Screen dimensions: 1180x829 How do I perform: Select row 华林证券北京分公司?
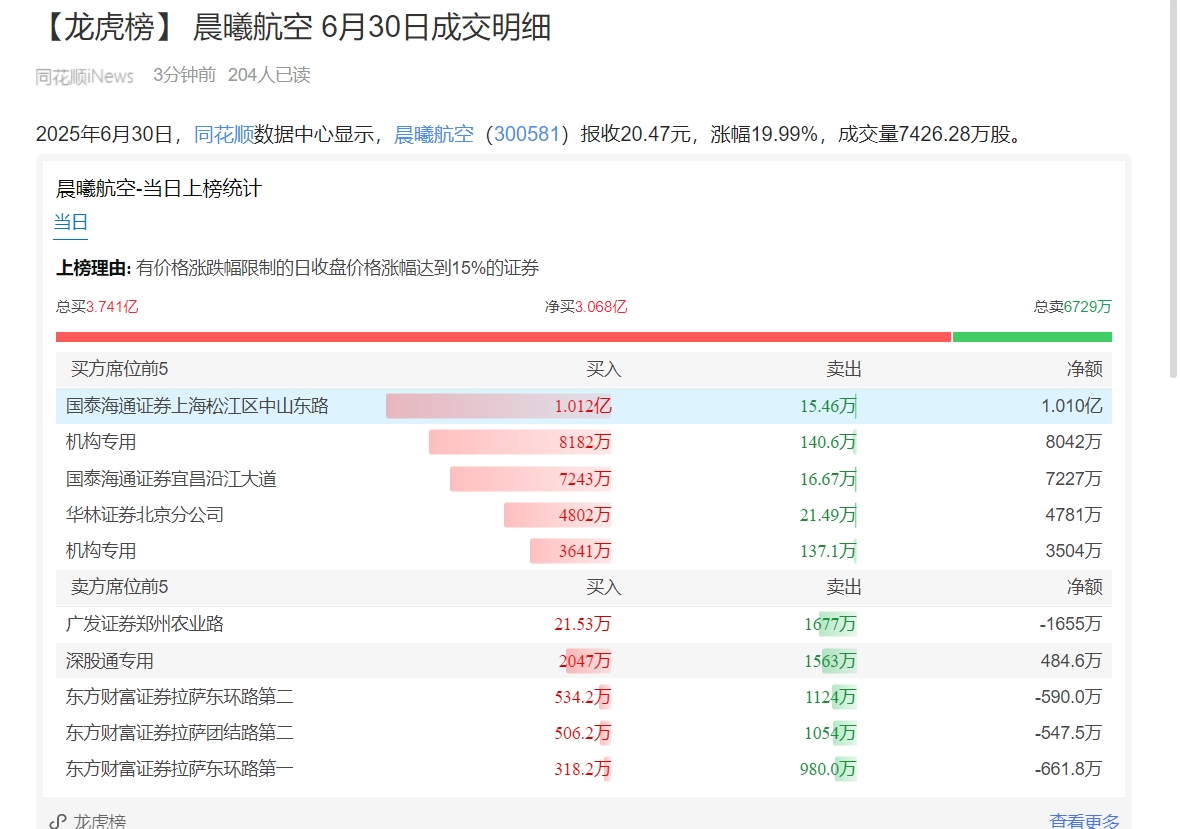584,515
